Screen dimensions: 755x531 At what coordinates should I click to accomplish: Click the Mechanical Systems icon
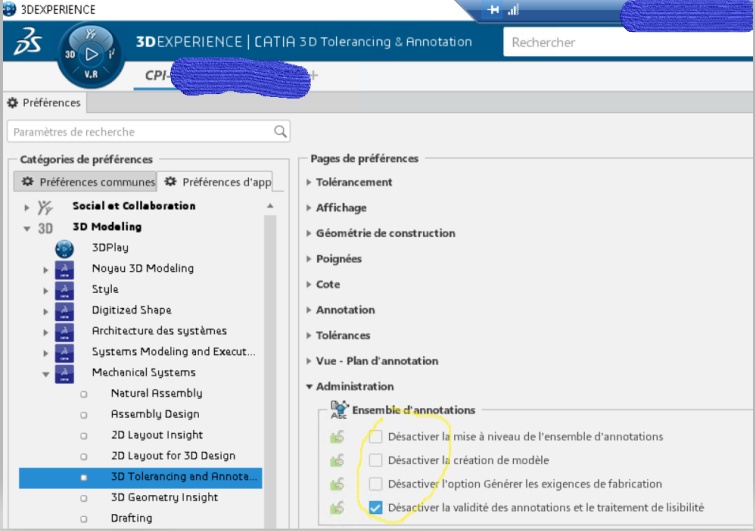point(65,374)
